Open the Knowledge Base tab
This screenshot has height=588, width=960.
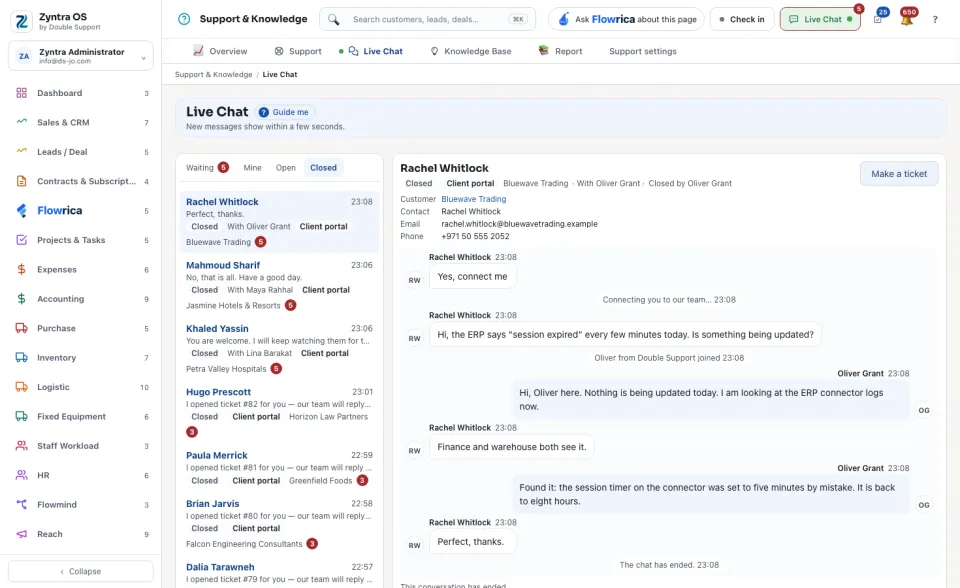pos(470,51)
